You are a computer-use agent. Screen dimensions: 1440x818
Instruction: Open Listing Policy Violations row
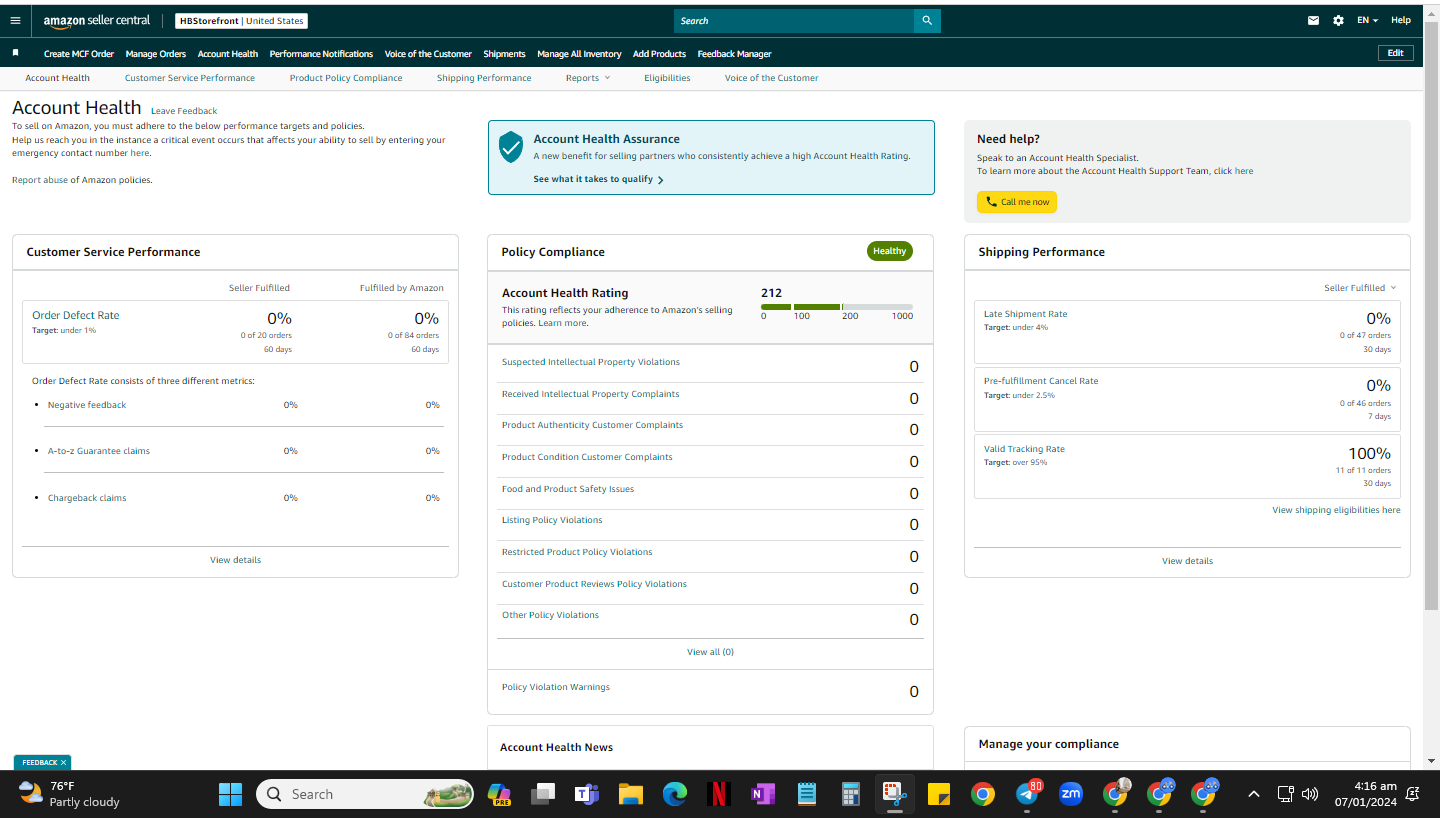(x=710, y=524)
